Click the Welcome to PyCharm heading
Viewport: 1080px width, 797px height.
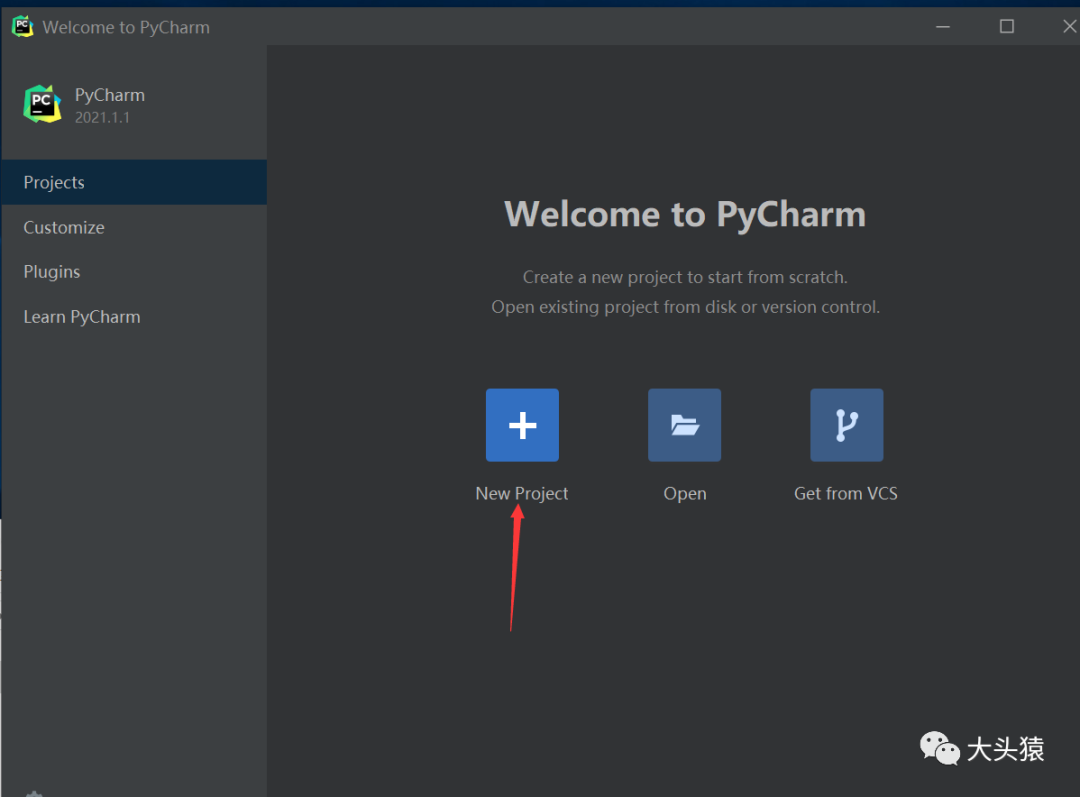coord(685,214)
